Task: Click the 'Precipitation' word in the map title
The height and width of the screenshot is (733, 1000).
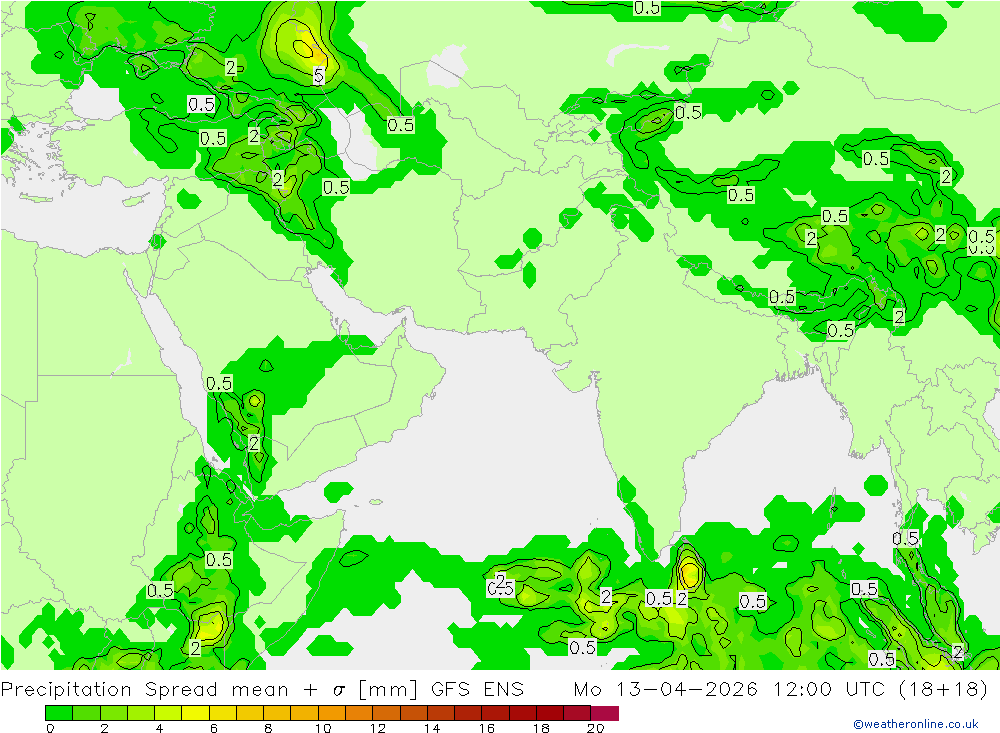Action: (66, 690)
